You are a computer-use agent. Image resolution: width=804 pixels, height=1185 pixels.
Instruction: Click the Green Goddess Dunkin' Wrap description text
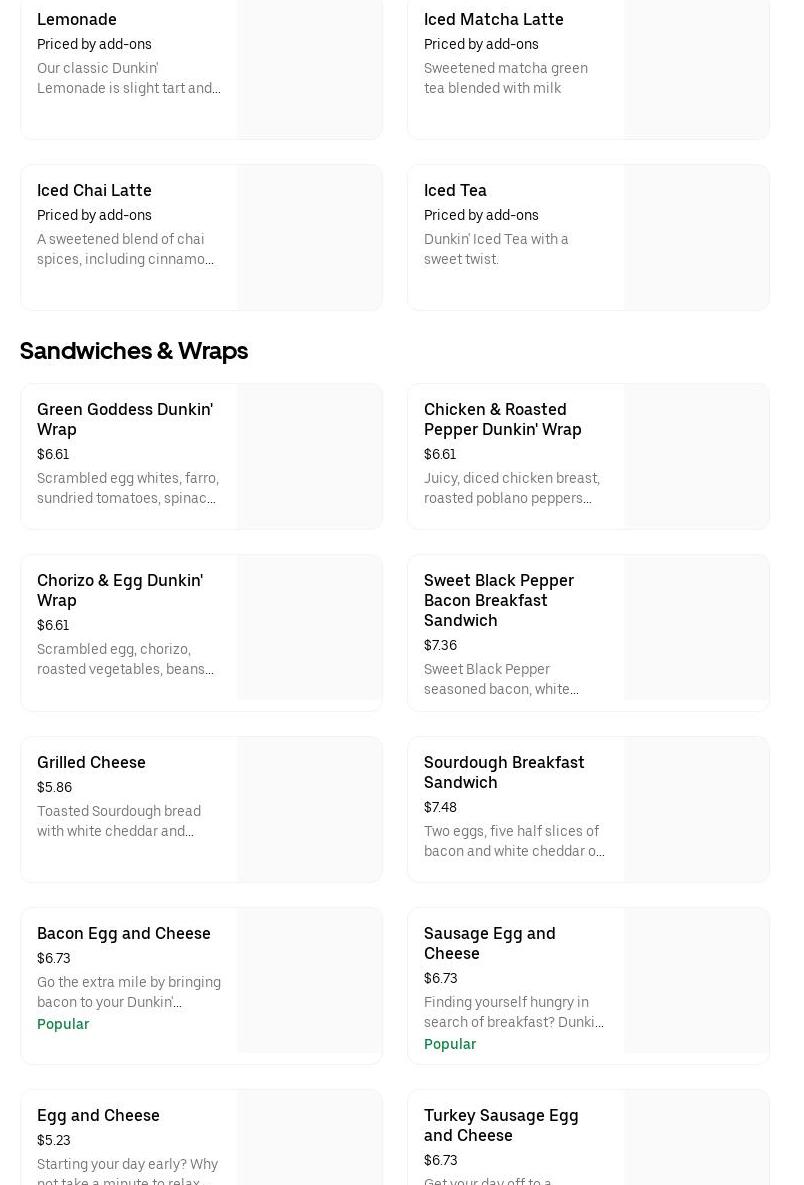(x=128, y=488)
